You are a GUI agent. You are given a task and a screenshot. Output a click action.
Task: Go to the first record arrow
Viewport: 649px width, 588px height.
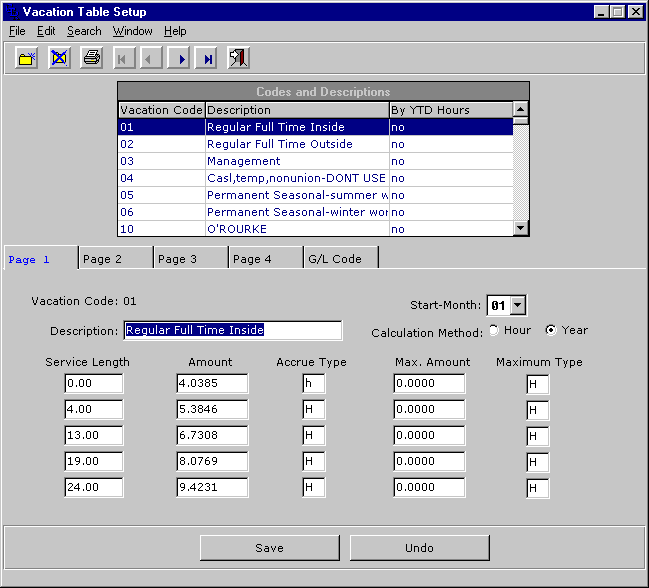pyautogui.click(x=124, y=59)
